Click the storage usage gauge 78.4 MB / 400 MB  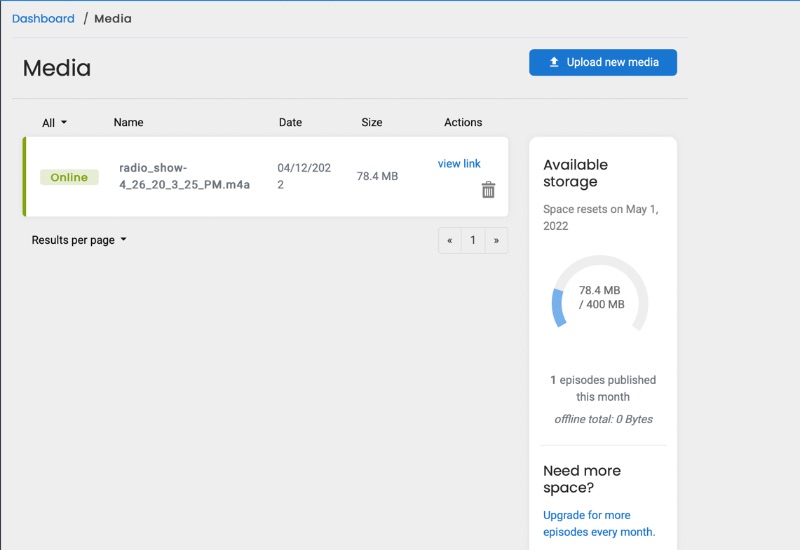point(600,294)
